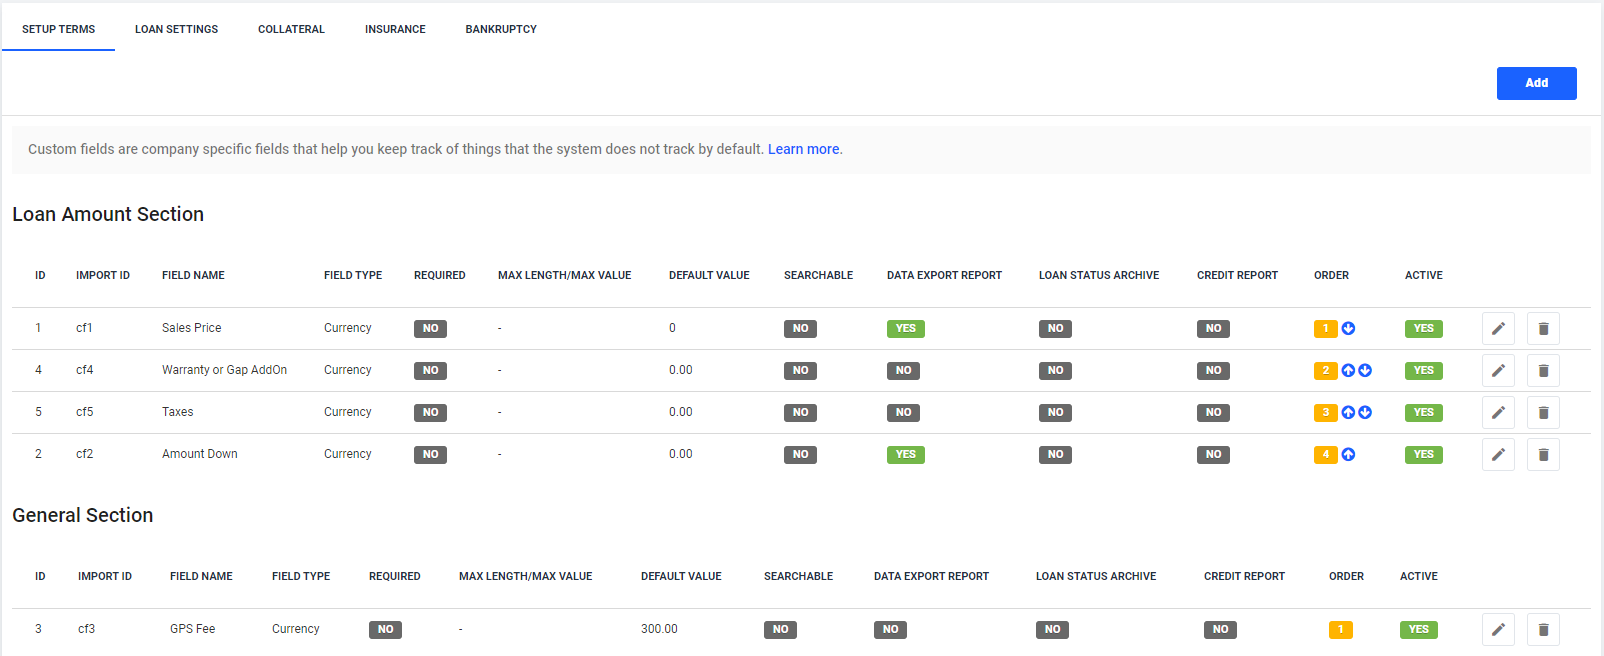Edit the Sales Price custom field
This screenshot has width=1604, height=656.
(1498, 328)
